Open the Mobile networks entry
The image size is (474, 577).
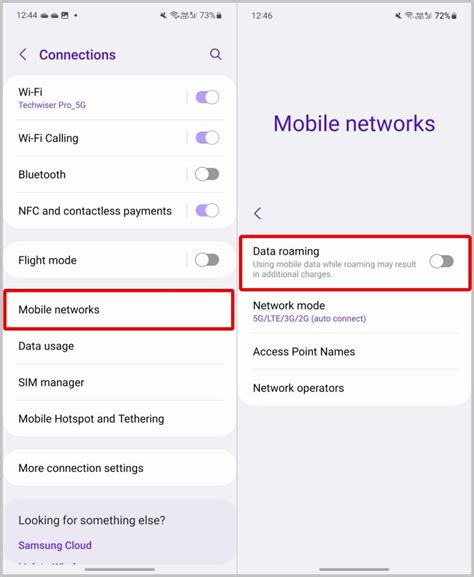(119, 309)
